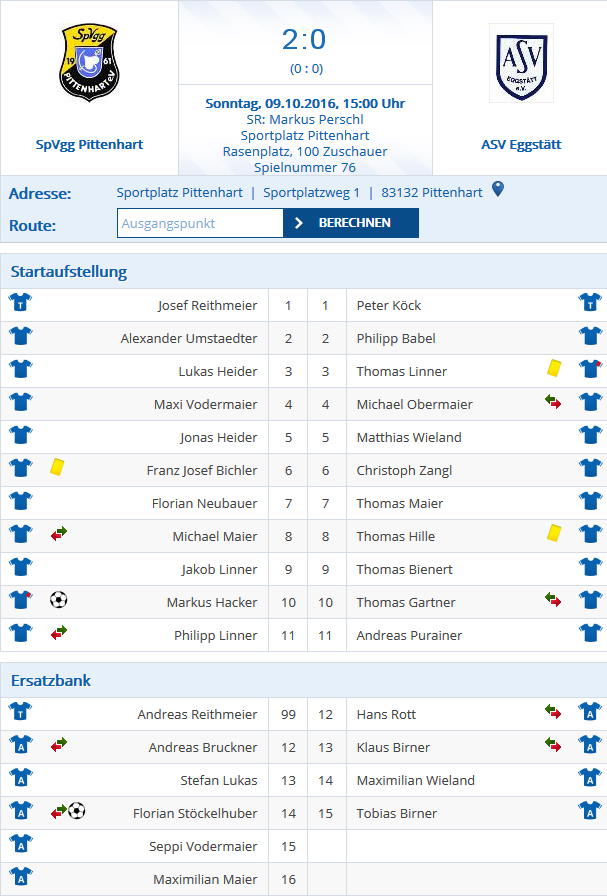Click the Ausgangspunkt route input field
The width and height of the screenshot is (607, 896).
[x=200, y=223]
